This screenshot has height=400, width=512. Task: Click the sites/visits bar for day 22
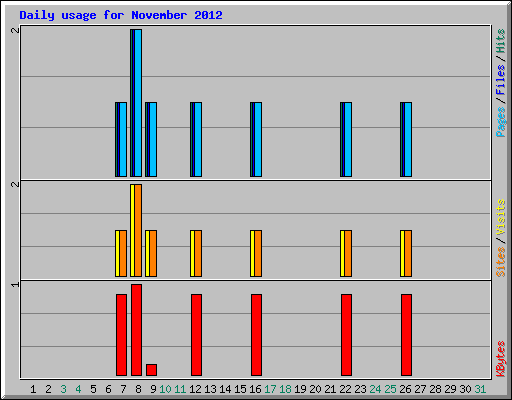pyautogui.click(x=346, y=253)
